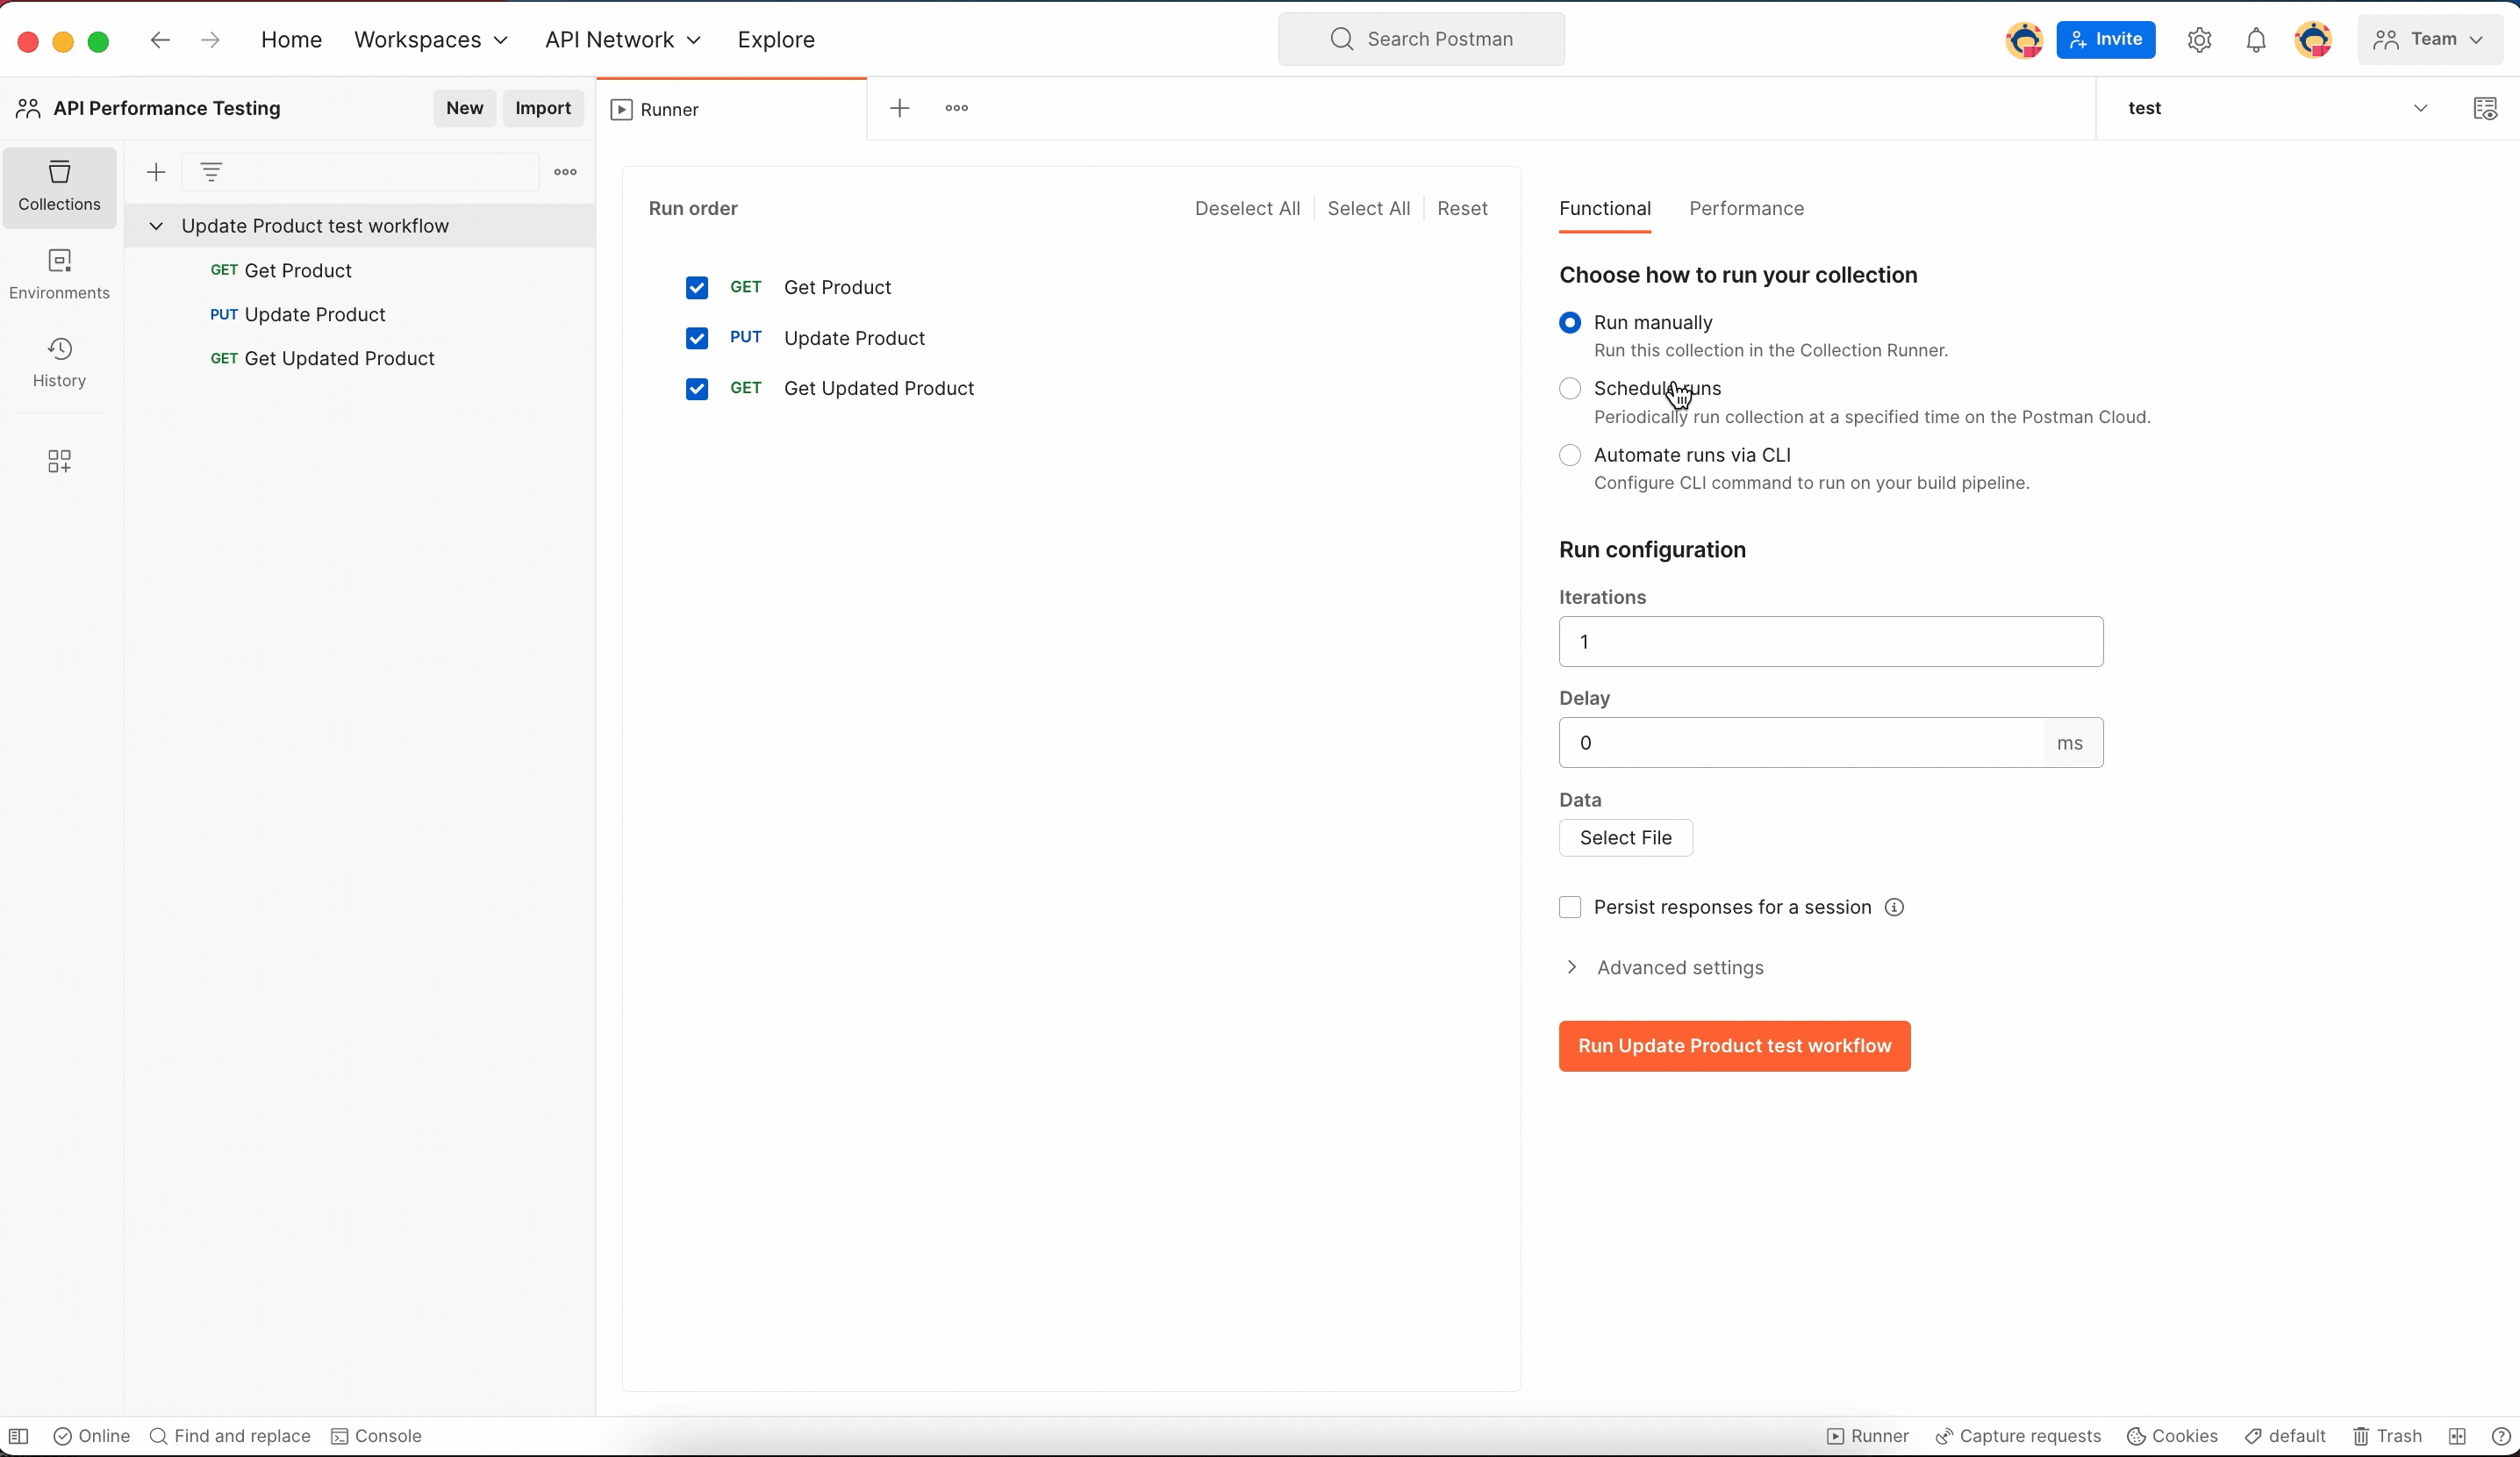Open the test environment selector
This screenshot has height=1457, width=2520.
click(x=2278, y=108)
